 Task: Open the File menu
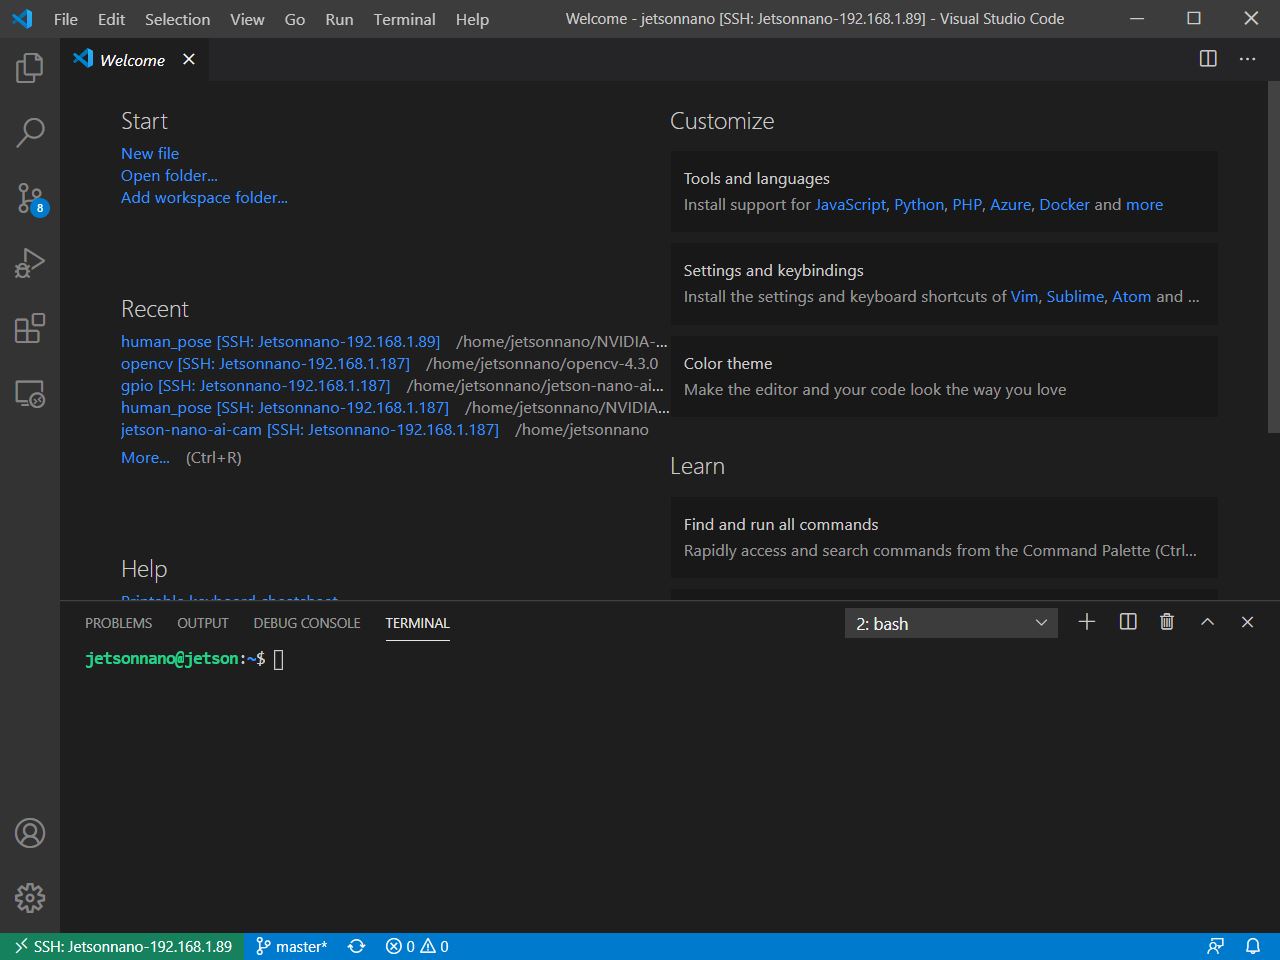click(66, 19)
